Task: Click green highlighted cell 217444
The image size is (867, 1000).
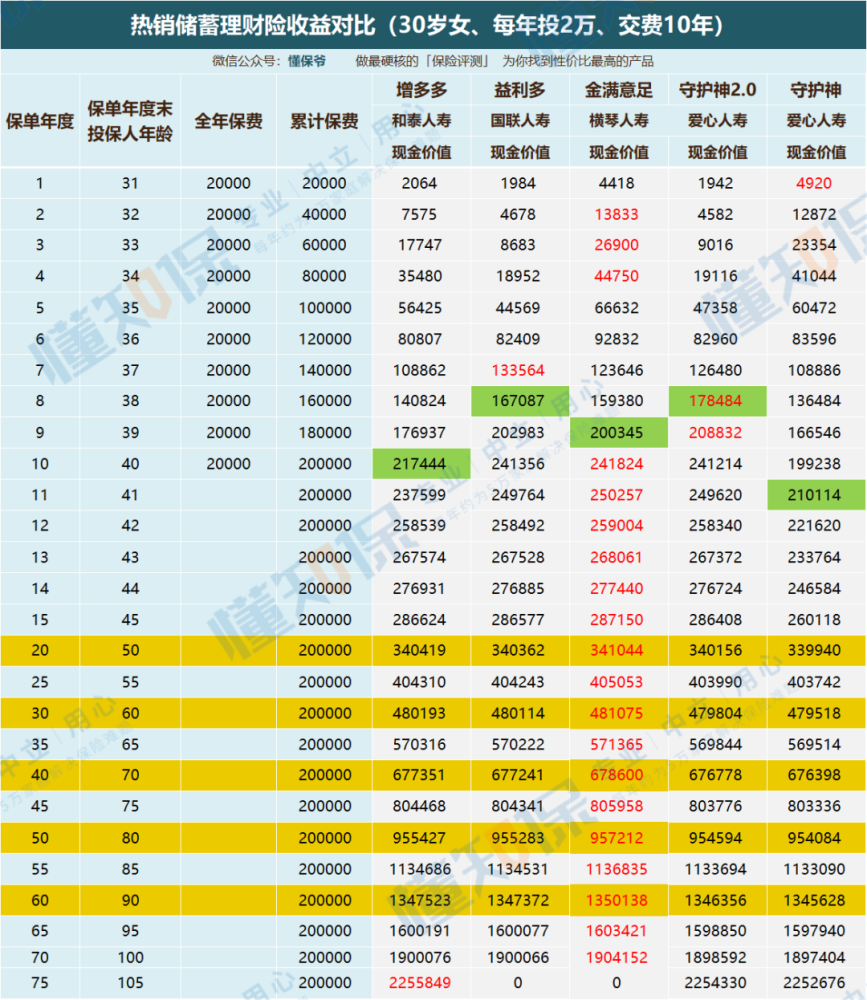Action: [422, 464]
